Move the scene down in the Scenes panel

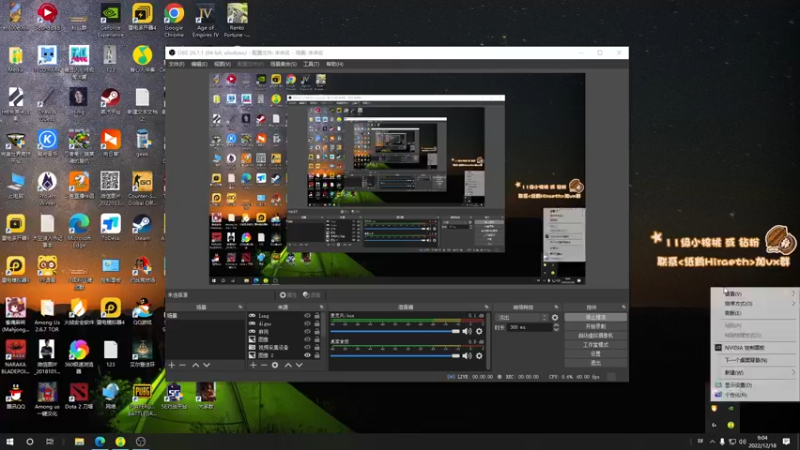tap(207, 365)
